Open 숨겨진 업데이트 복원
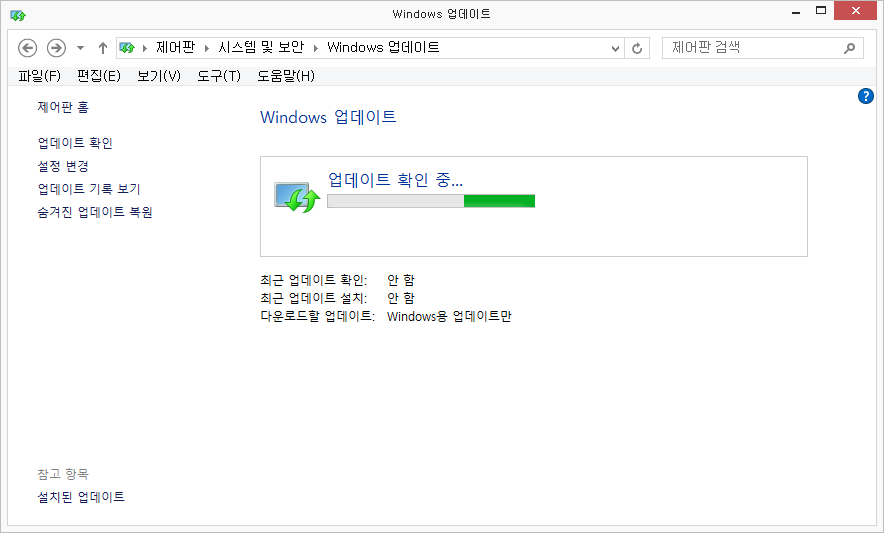The height and width of the screenshot is (533, 884). point(95,212)
